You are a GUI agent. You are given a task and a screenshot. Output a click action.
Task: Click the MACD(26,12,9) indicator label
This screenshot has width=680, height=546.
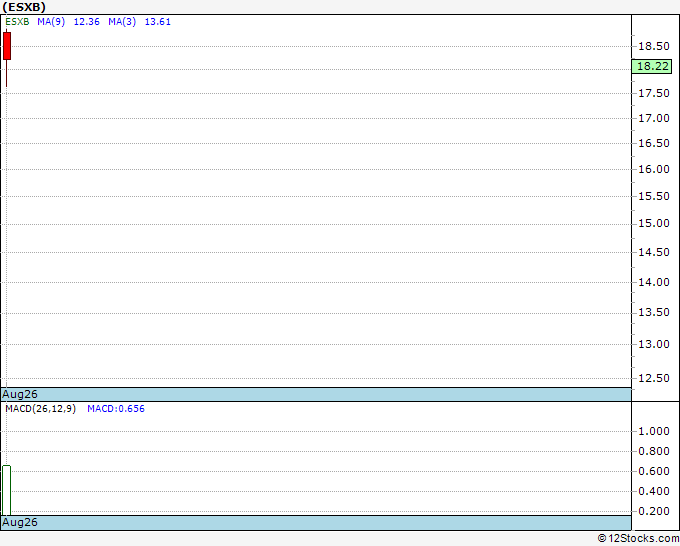point(40,409)
